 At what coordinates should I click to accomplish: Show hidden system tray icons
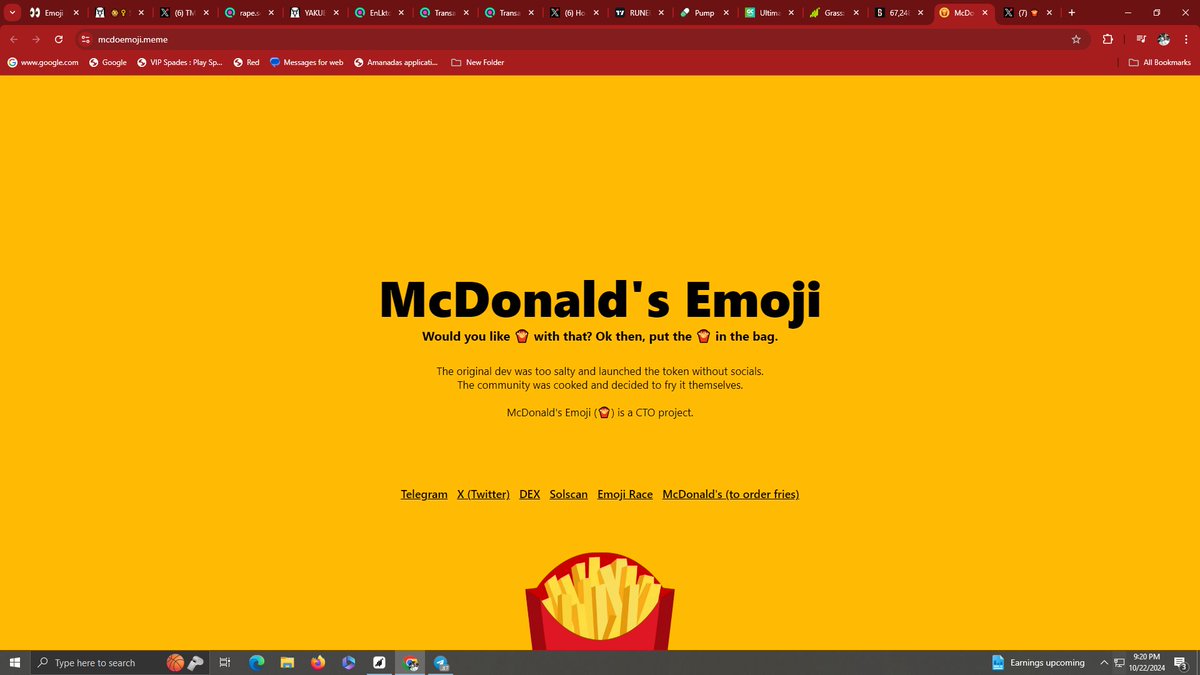coord(1104,662)
